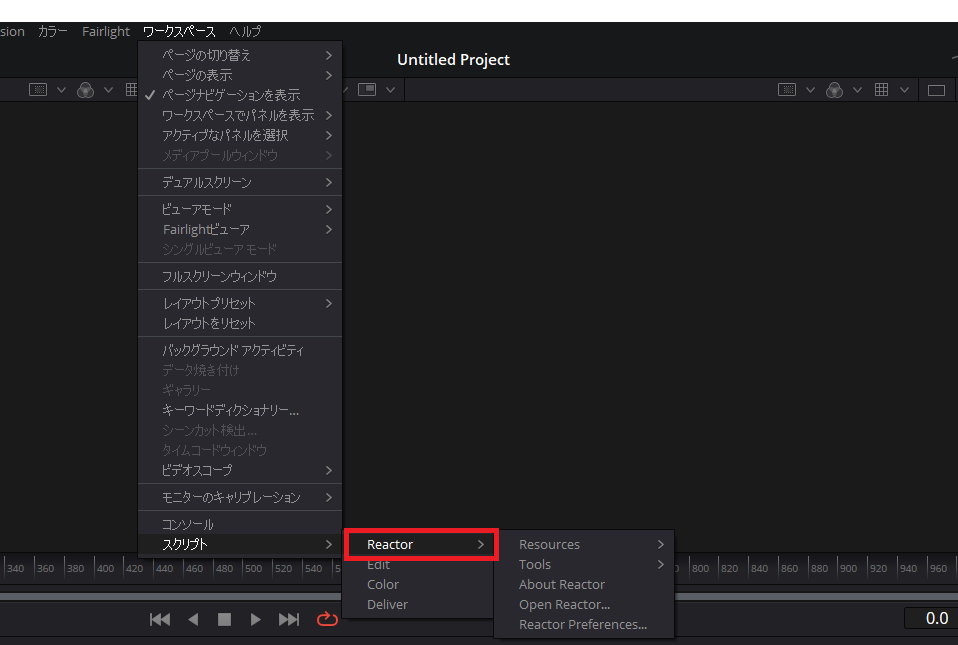
Task: Expand the ビデオスコープ submenu arrow
Action: click(x=329, y=470)
